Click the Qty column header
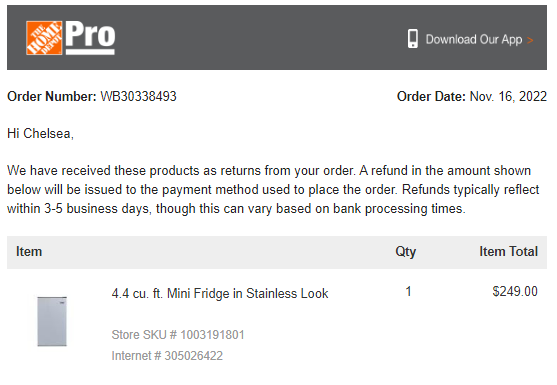 405,252
